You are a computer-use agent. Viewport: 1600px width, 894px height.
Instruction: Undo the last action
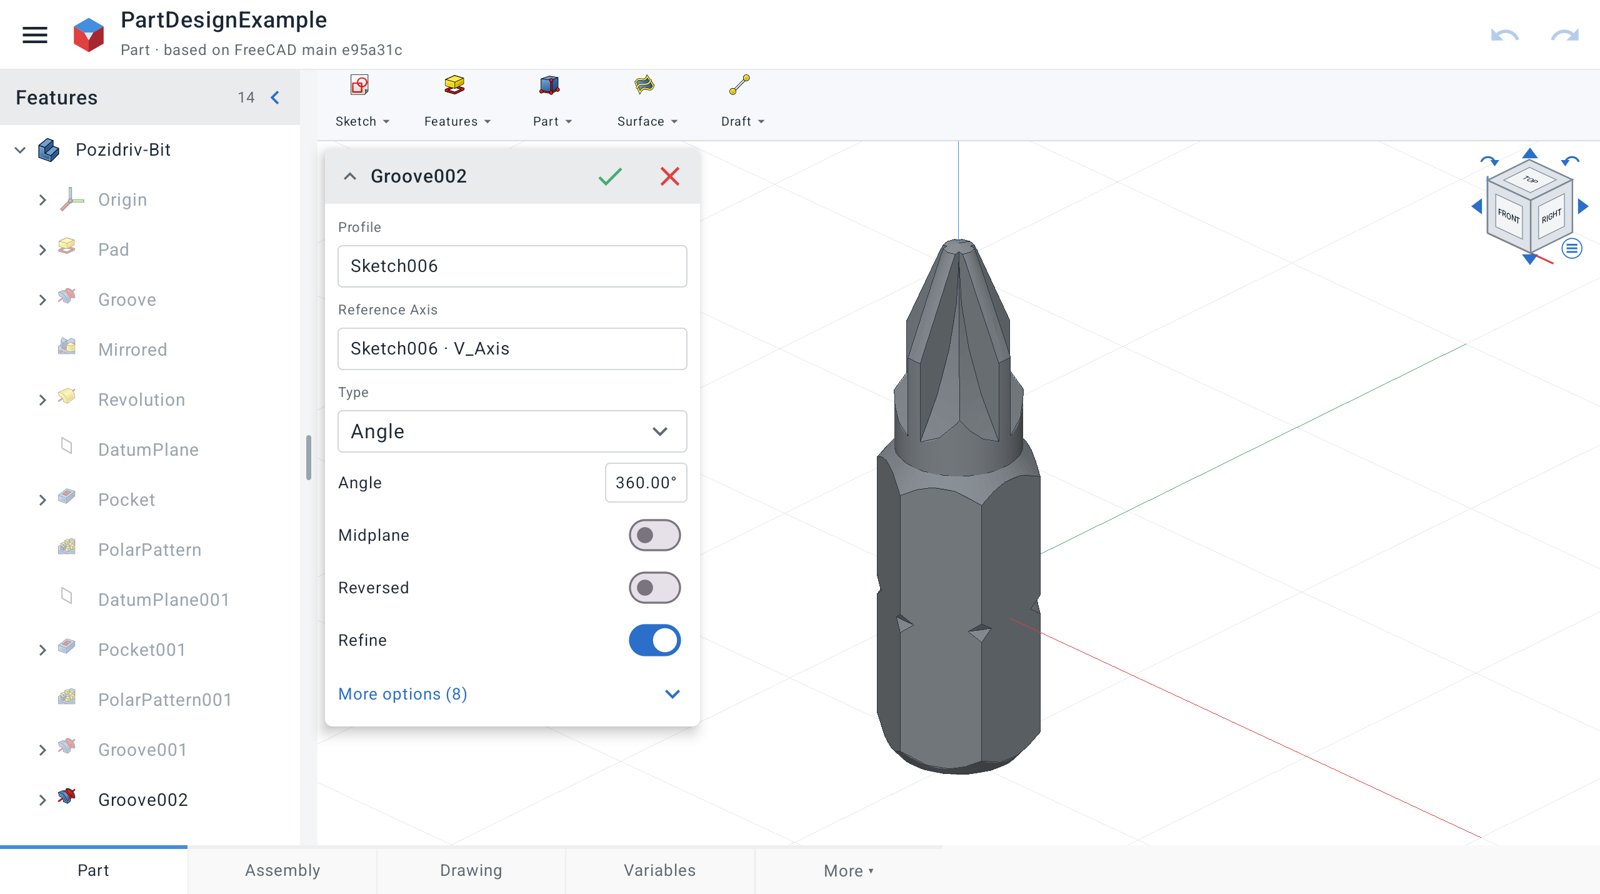coord(1504,35)
